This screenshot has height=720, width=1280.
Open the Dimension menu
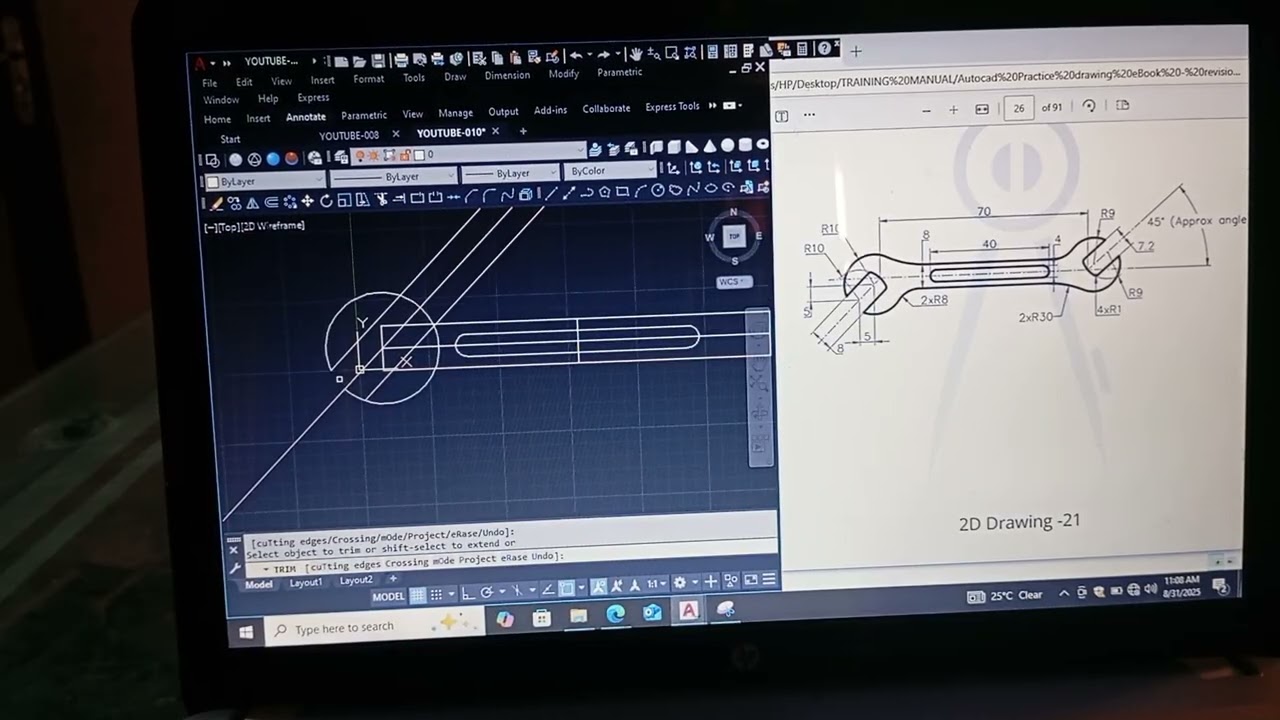[507, 76]
